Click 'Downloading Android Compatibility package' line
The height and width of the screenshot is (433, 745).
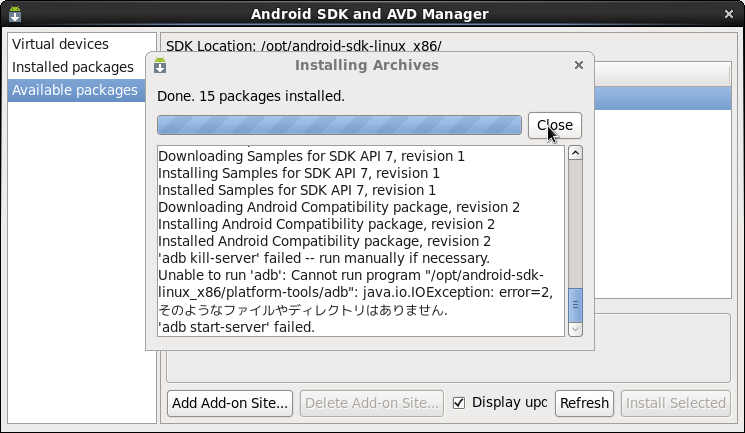point(339,207)
